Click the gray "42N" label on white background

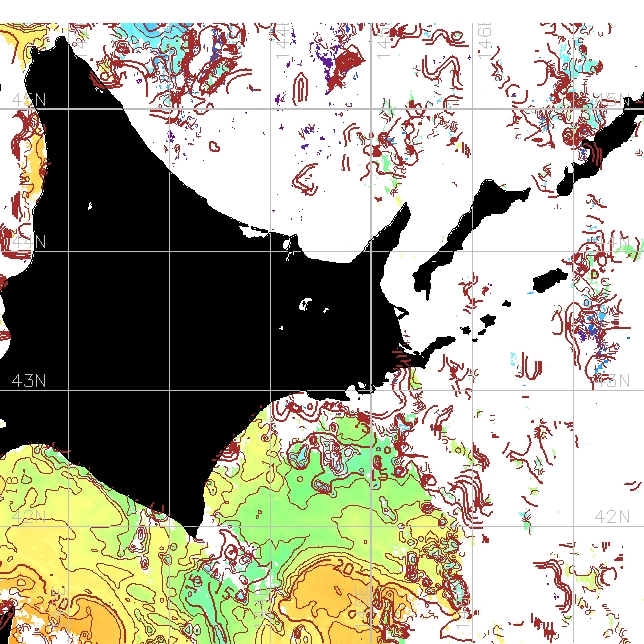612,516
